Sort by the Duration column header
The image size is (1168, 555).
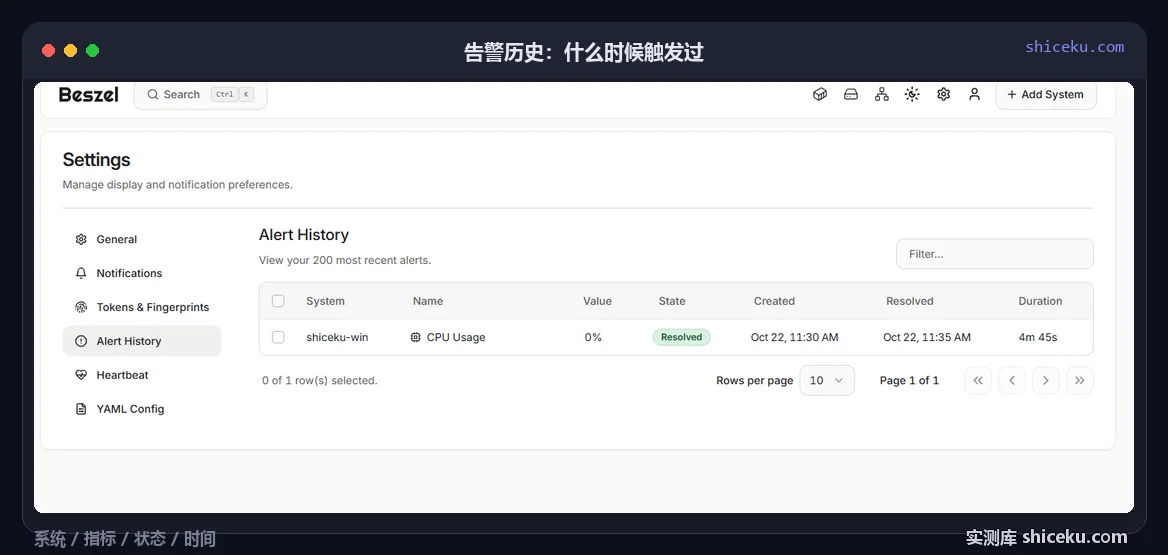pyautogui.click(x=1040, y=301)
